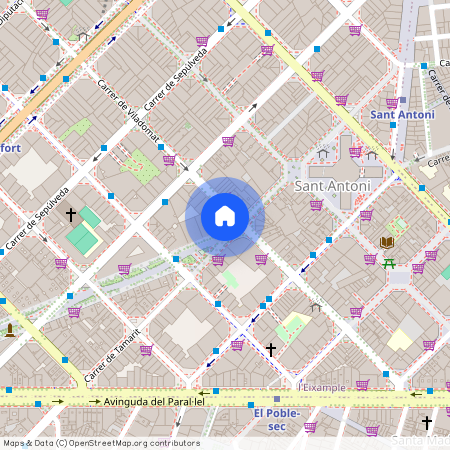This screenshot has height=450, width=450.
Task: Click the grey Sant Antoni neighborhood label
Action: coord(332,186)
